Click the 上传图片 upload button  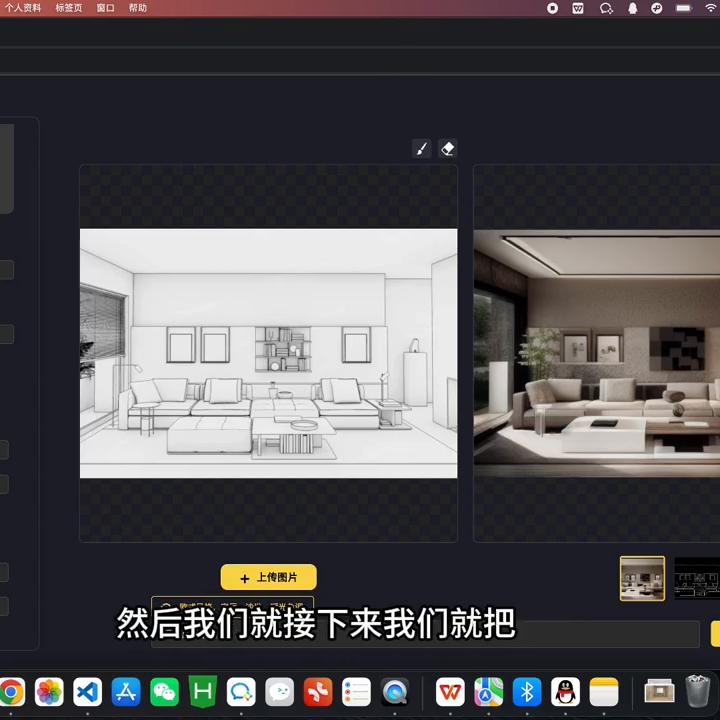pos(269,577)
